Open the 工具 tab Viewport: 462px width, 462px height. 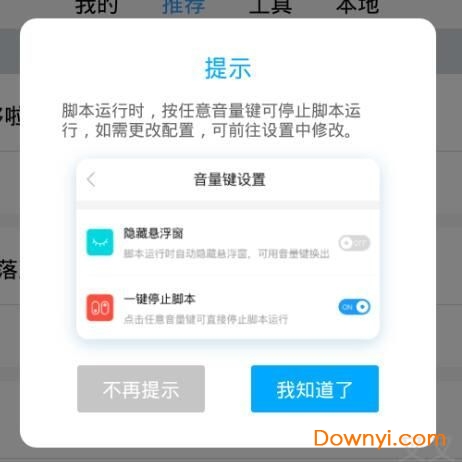(271, 7)
